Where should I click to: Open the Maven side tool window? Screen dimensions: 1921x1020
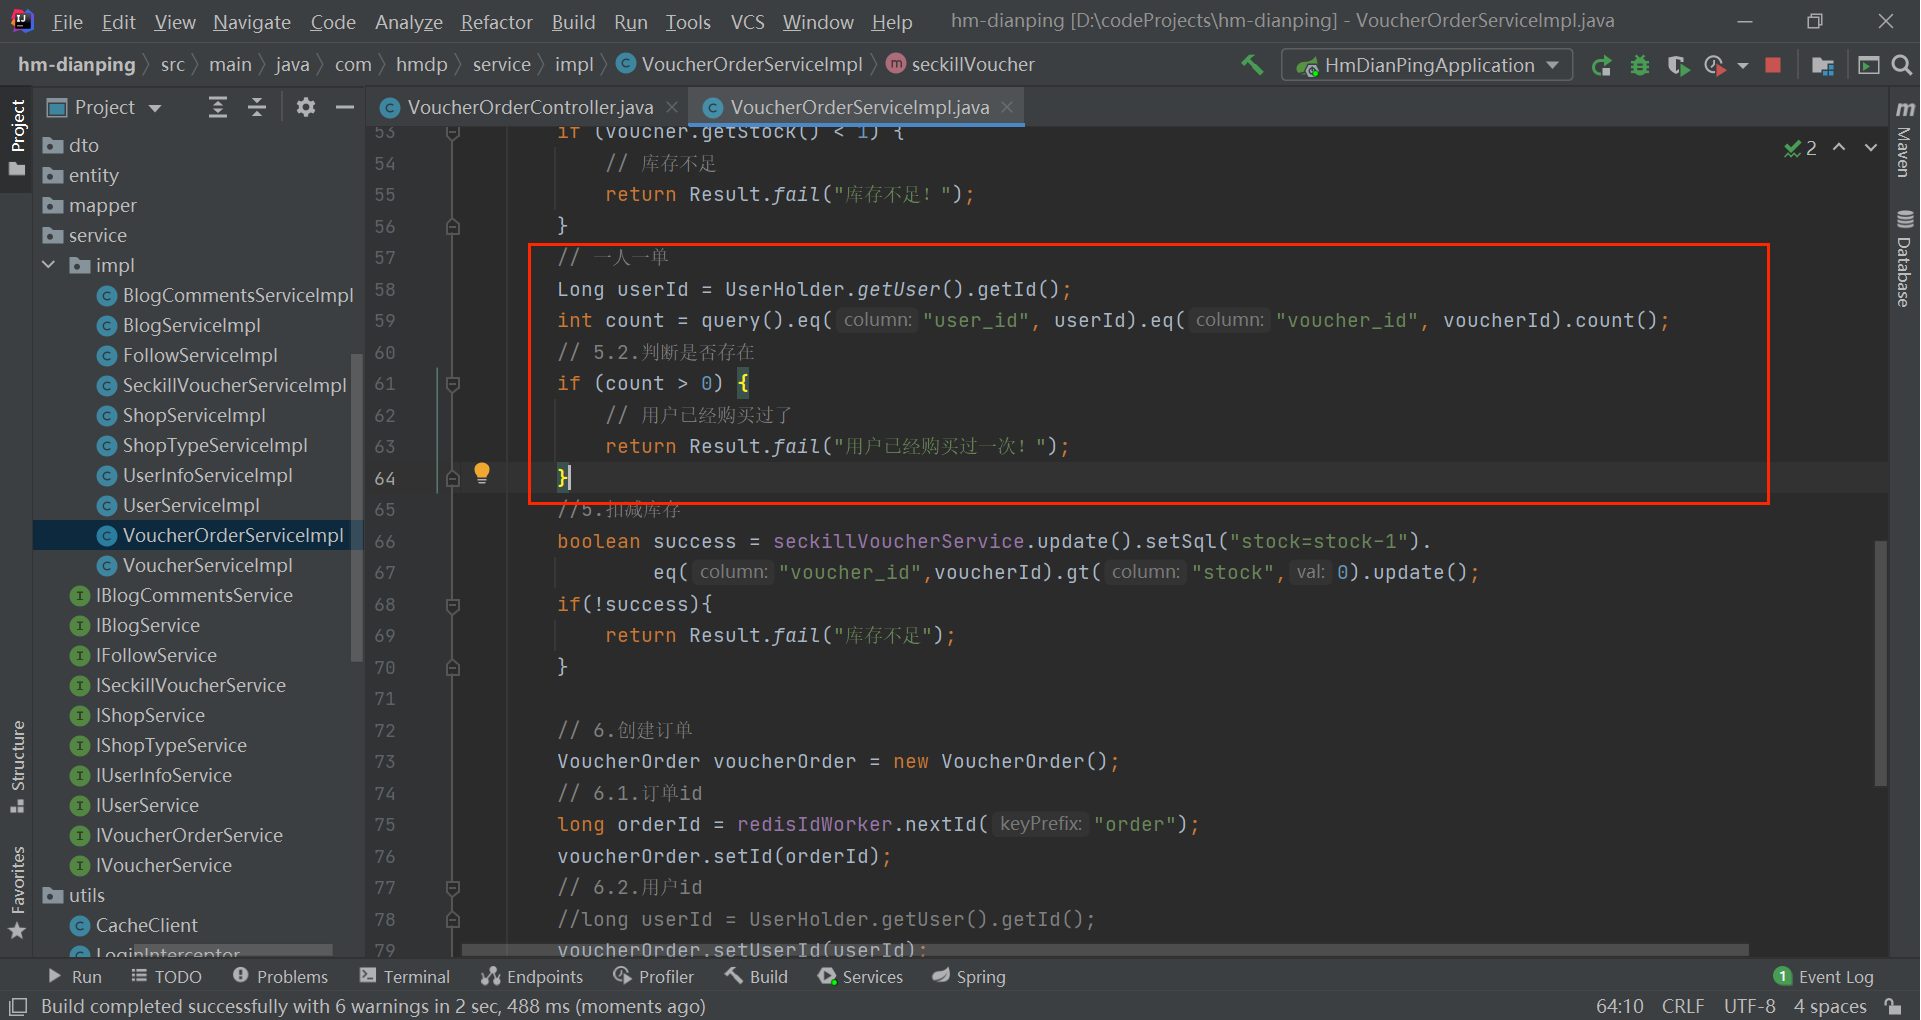[x=1904, y=138]
